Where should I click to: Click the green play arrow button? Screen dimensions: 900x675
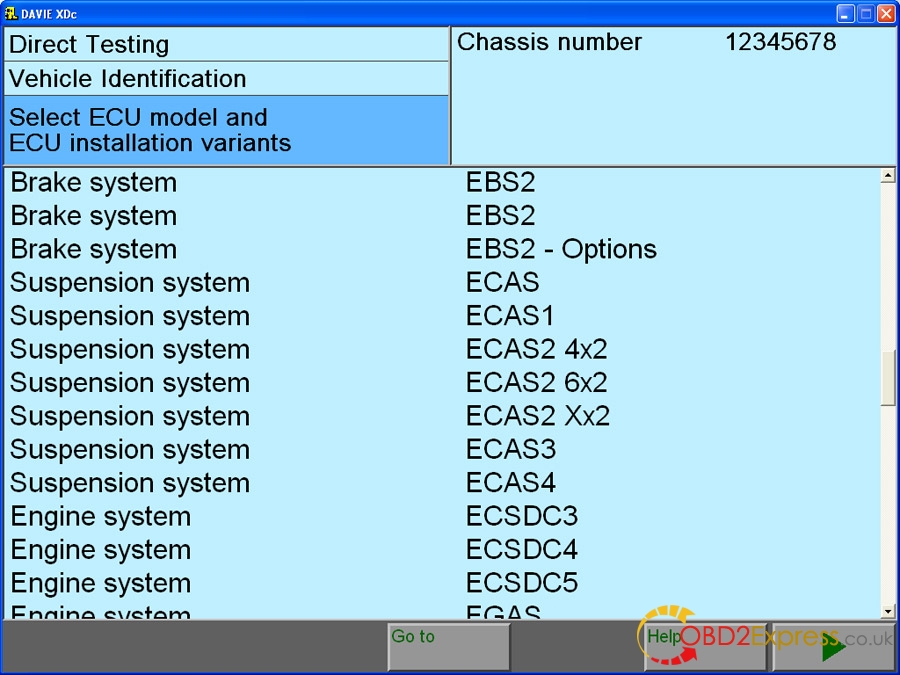point(833,647)
